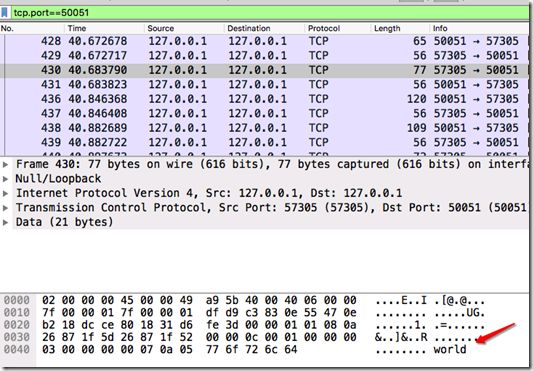Click hex offset 0000 row label
Image resolution: width=533 pixels, height=371 pixels.
(x=16, y=300)
